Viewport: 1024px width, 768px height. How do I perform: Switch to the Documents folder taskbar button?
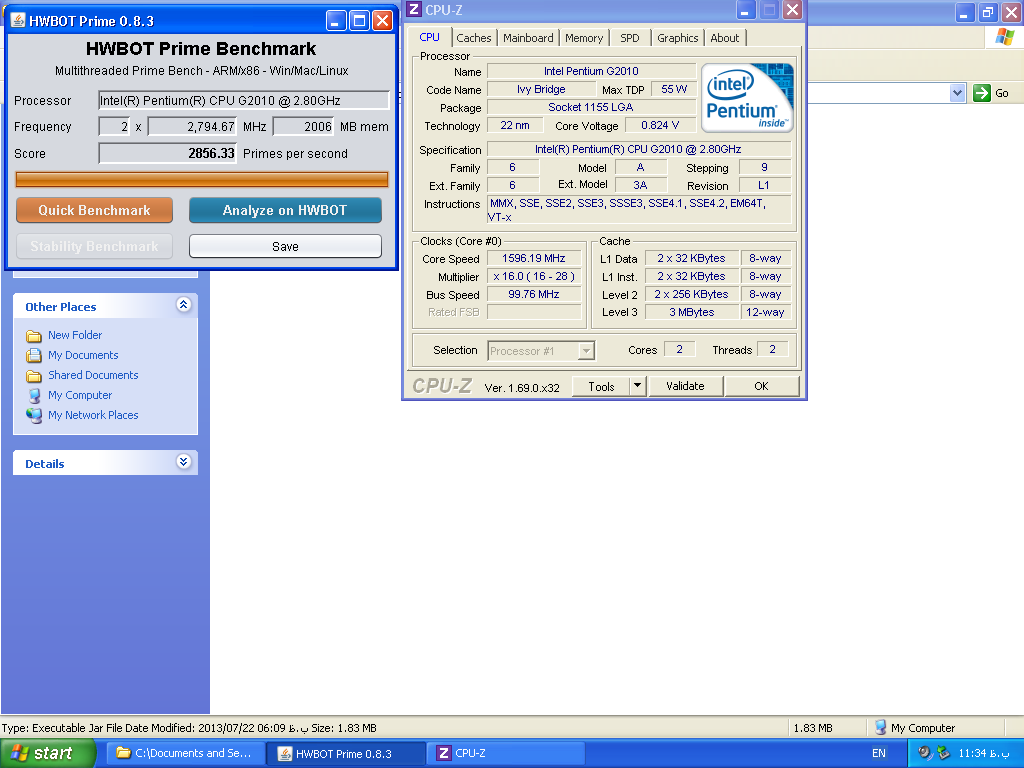click(185, 753)
